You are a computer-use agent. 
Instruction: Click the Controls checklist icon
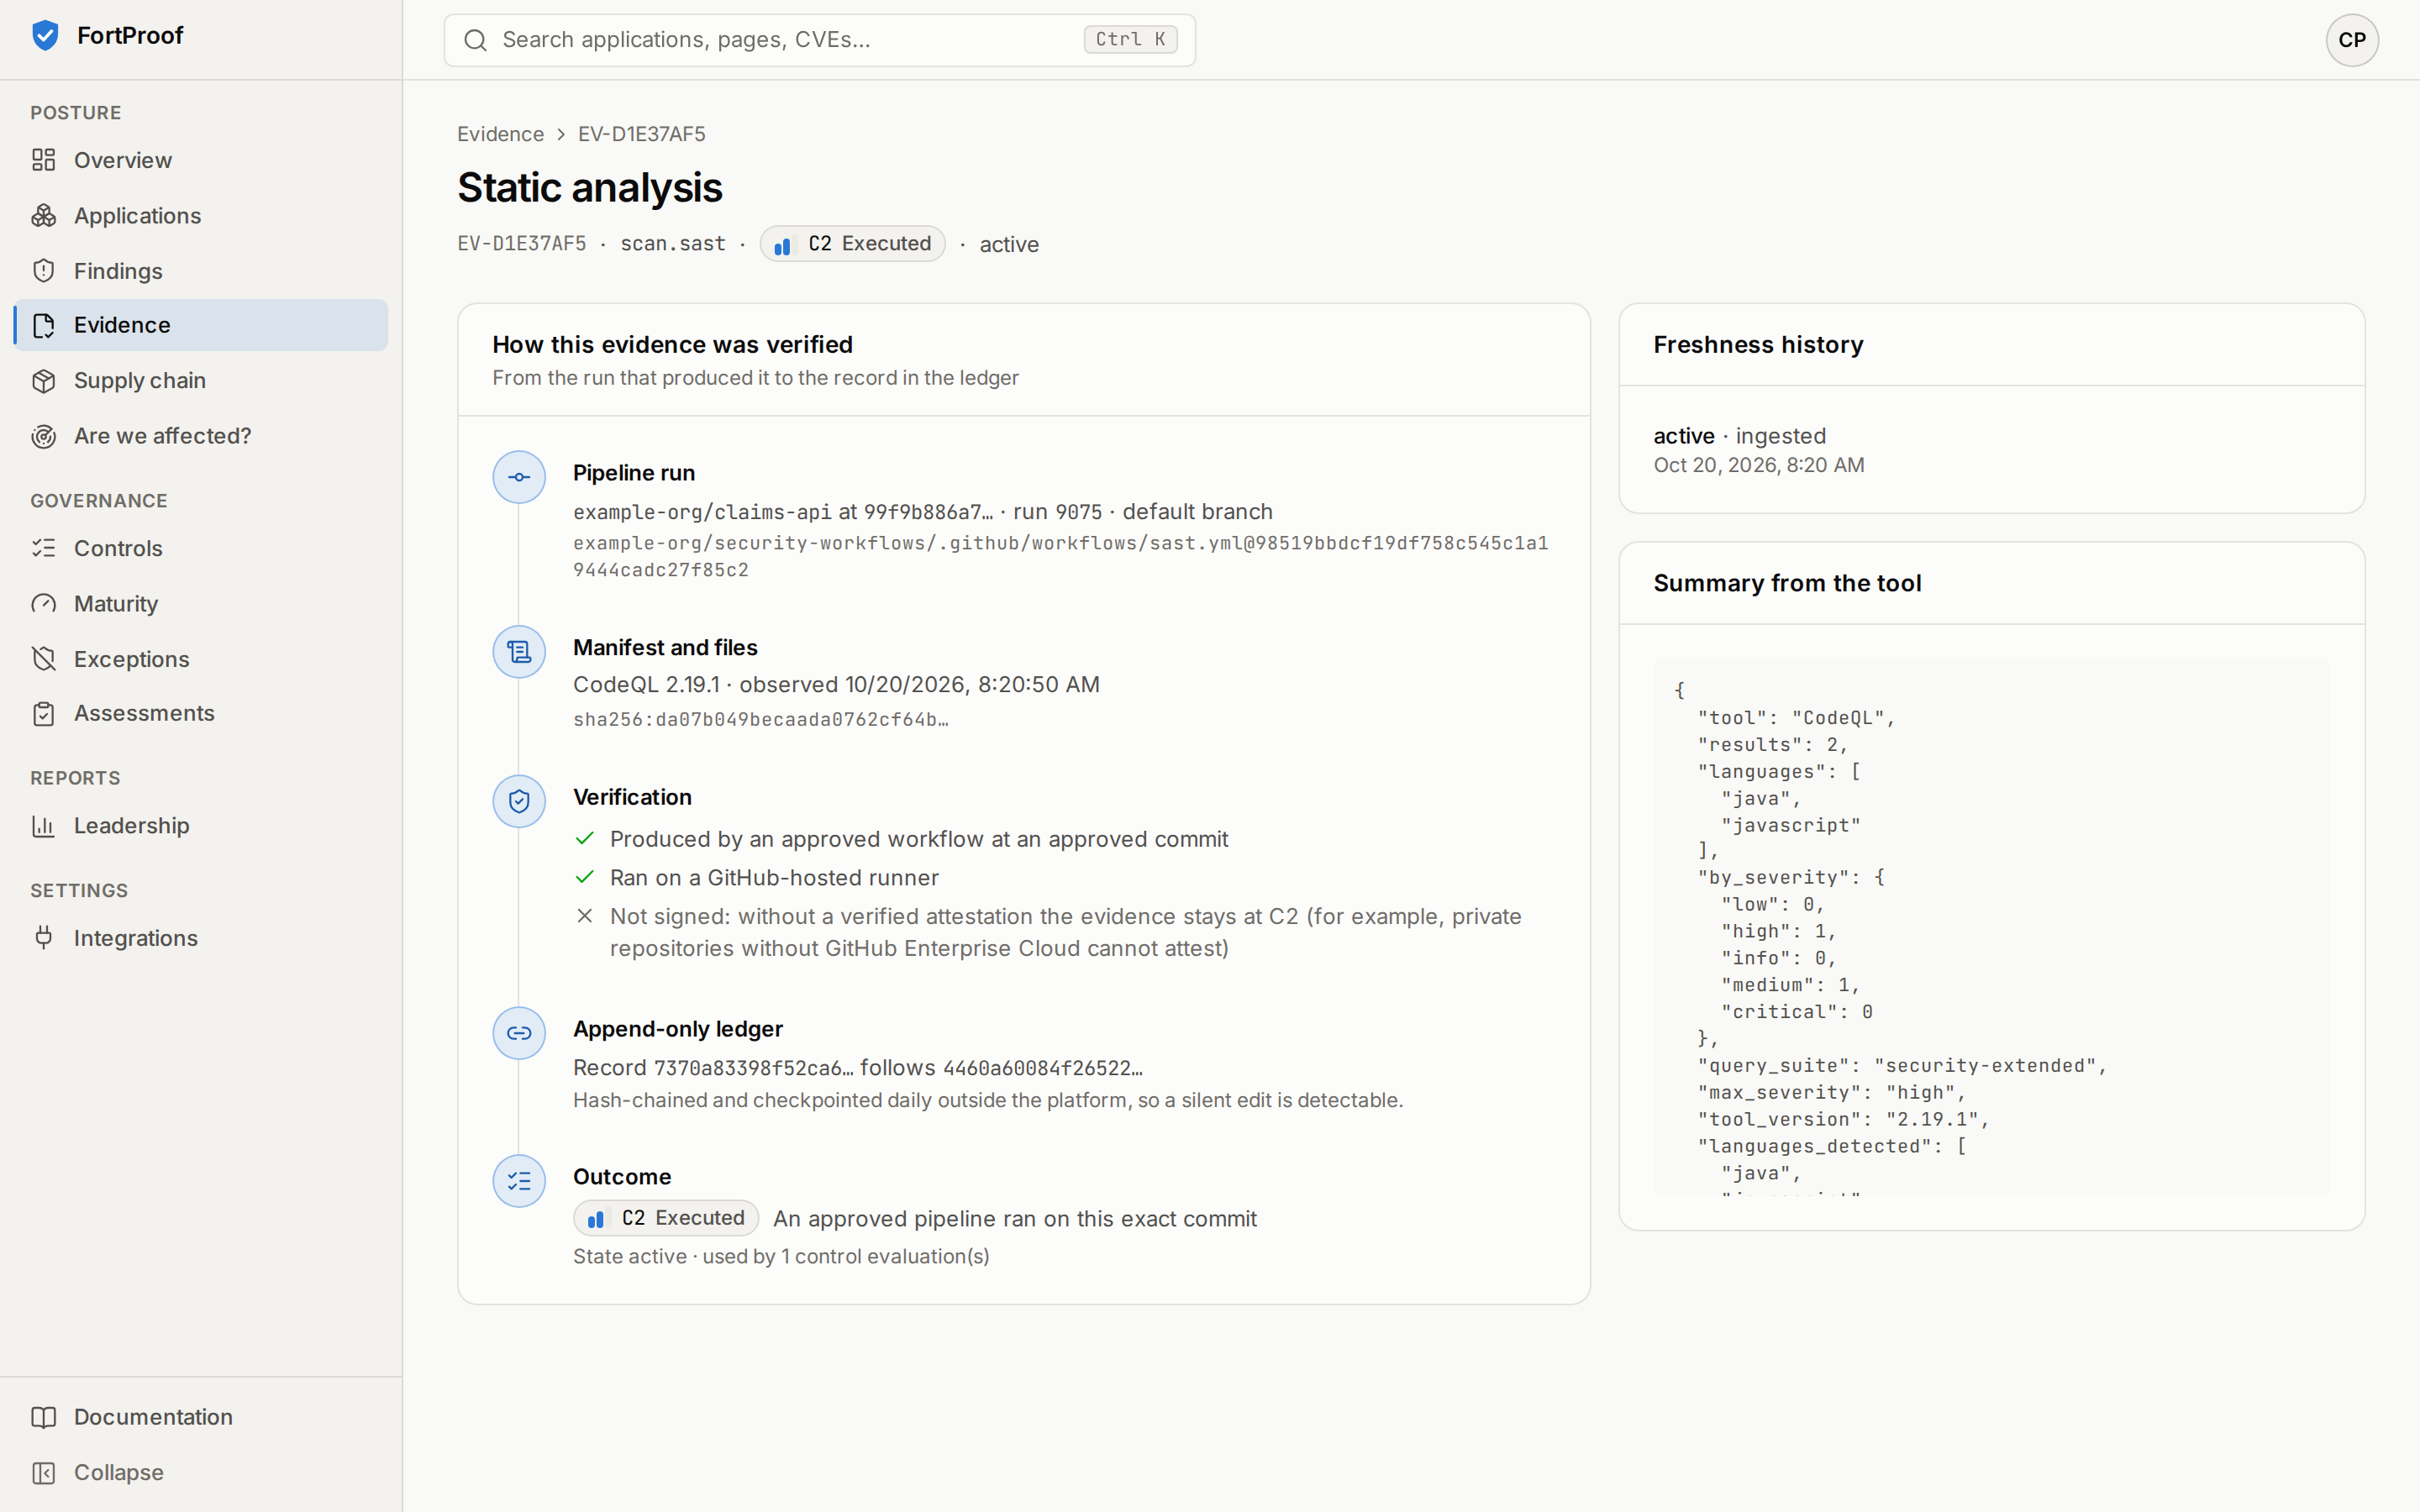(44, 548)
